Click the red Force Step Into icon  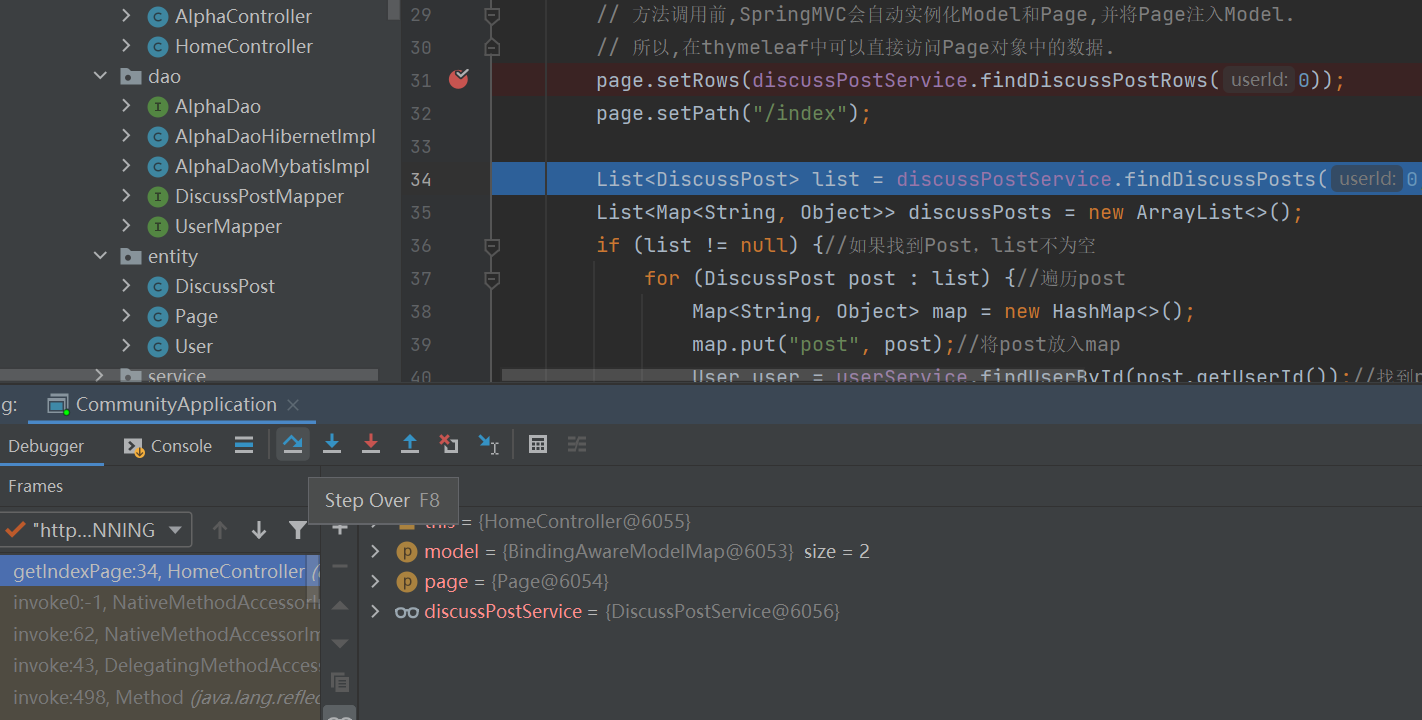tap(371, 445)
